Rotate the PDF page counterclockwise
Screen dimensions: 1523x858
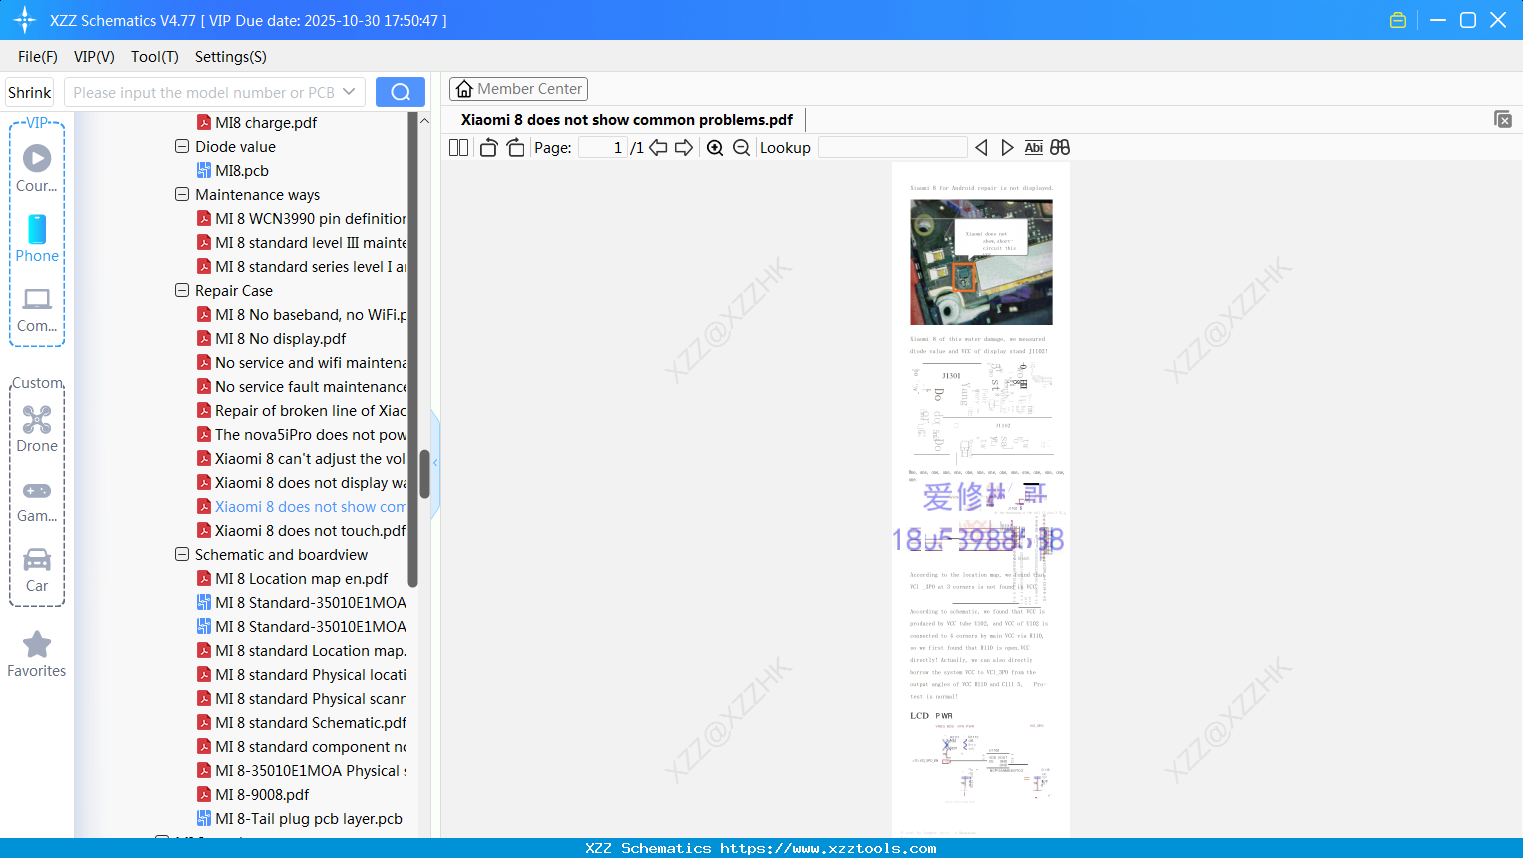click(488, 148)
